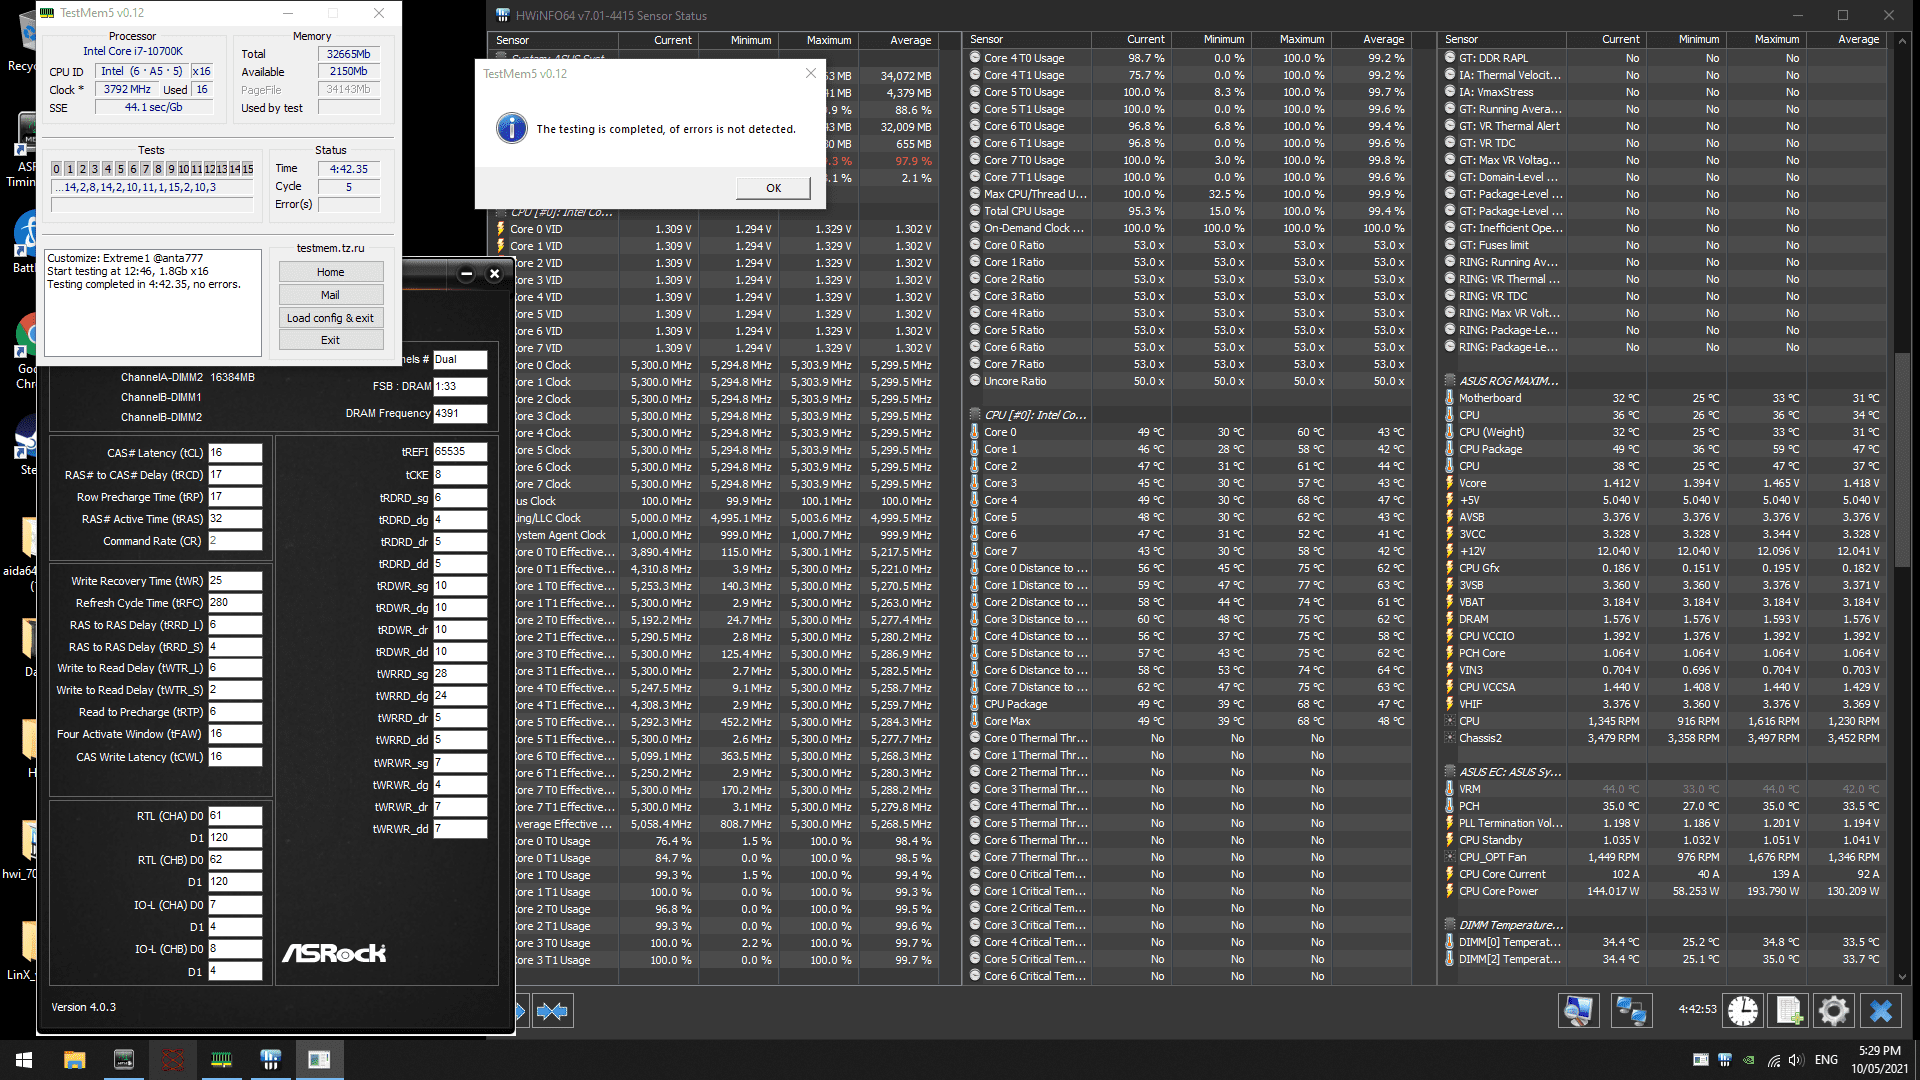Click lightning icon beside CPU Core Power

click(1449, 891)
